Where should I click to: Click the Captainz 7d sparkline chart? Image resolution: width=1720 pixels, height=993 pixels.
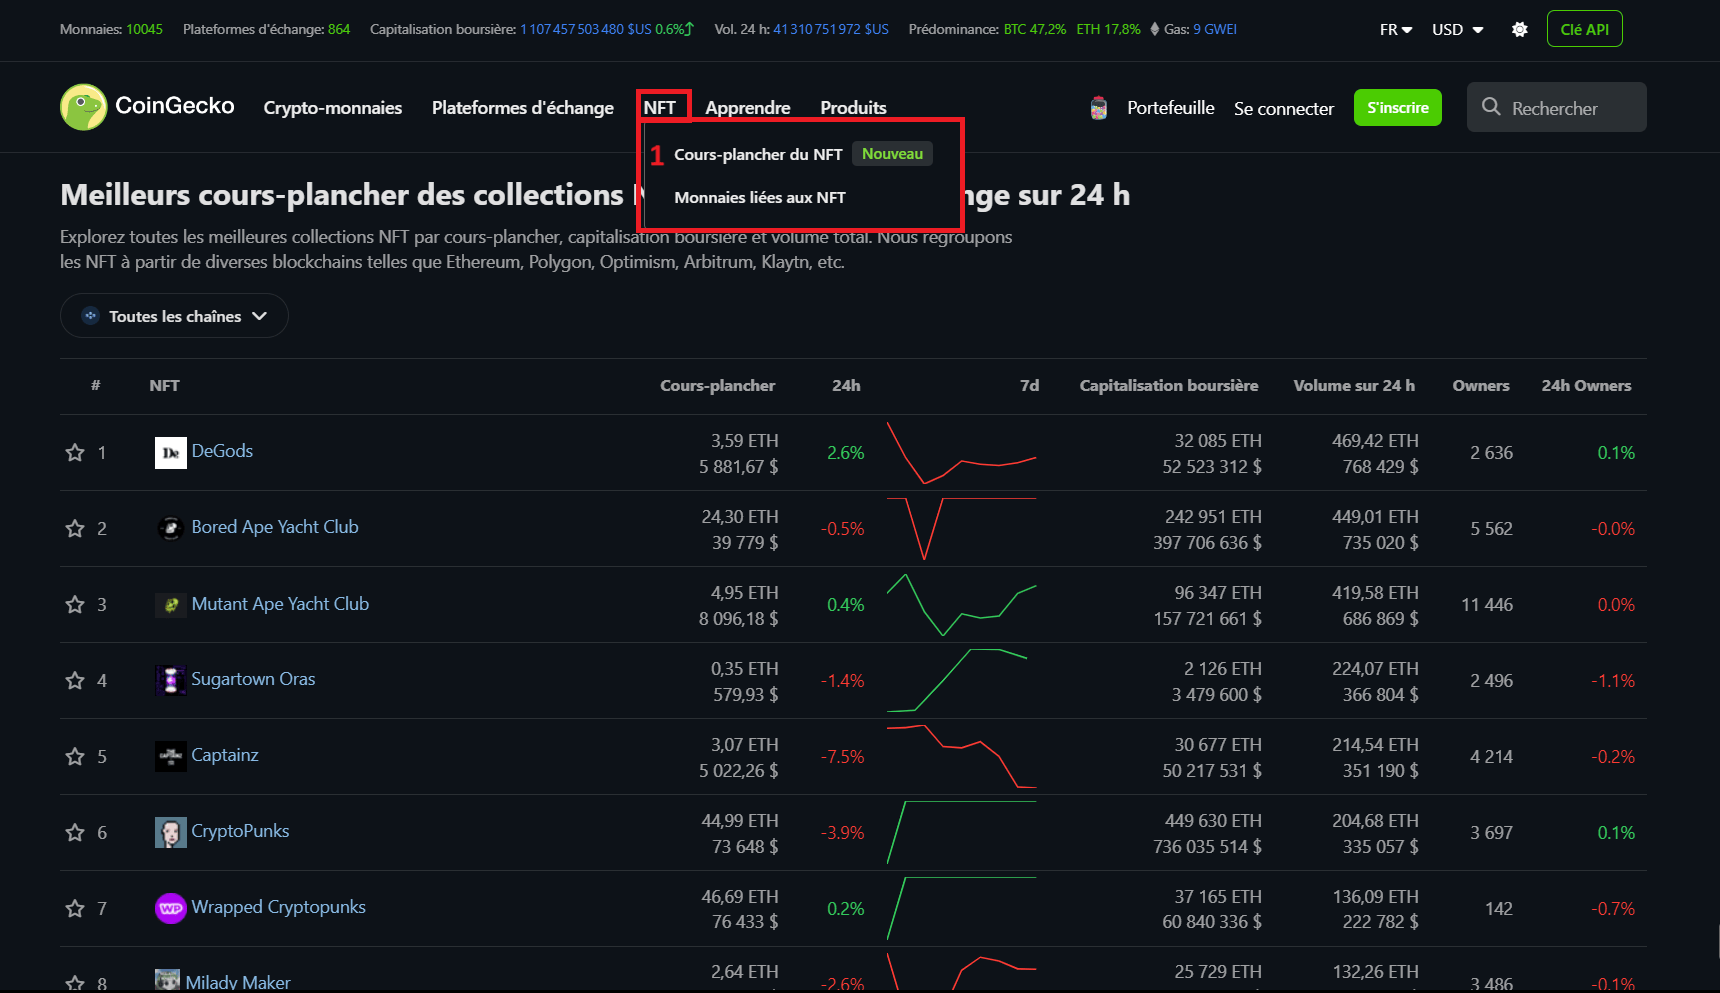point(961,757)
